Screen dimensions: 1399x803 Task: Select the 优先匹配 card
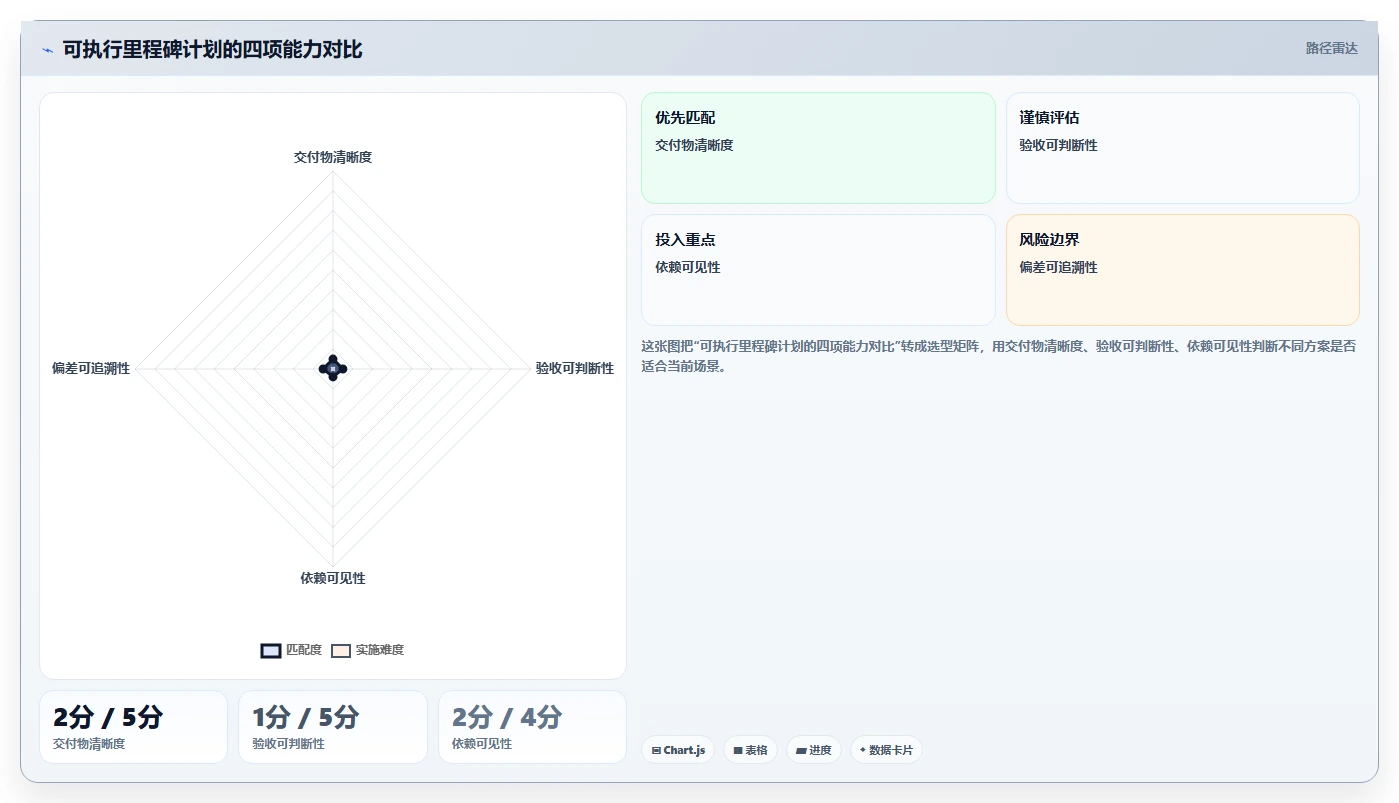(x=818, y=148)
